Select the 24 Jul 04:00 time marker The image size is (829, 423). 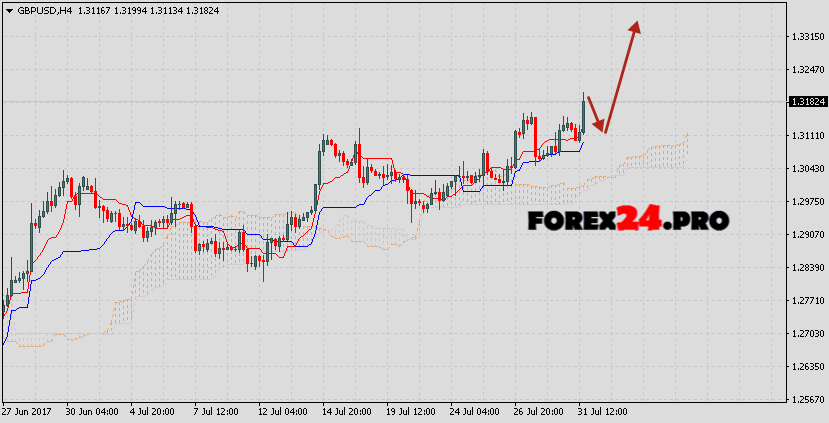point(473,412)
